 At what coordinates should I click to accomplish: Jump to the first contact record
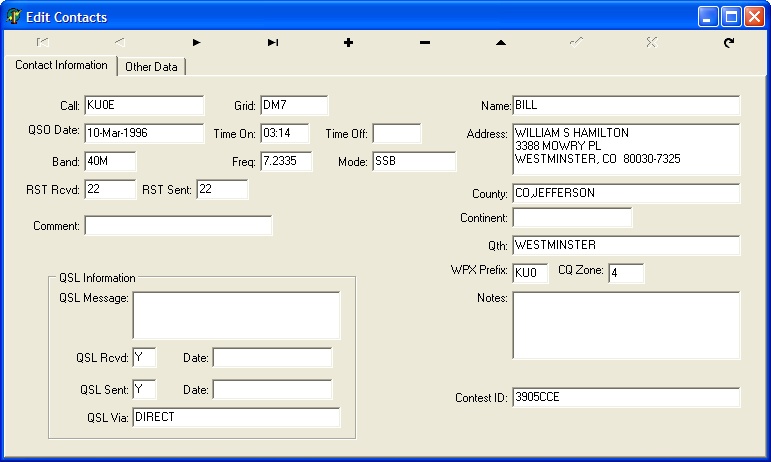tap(43, 43)
